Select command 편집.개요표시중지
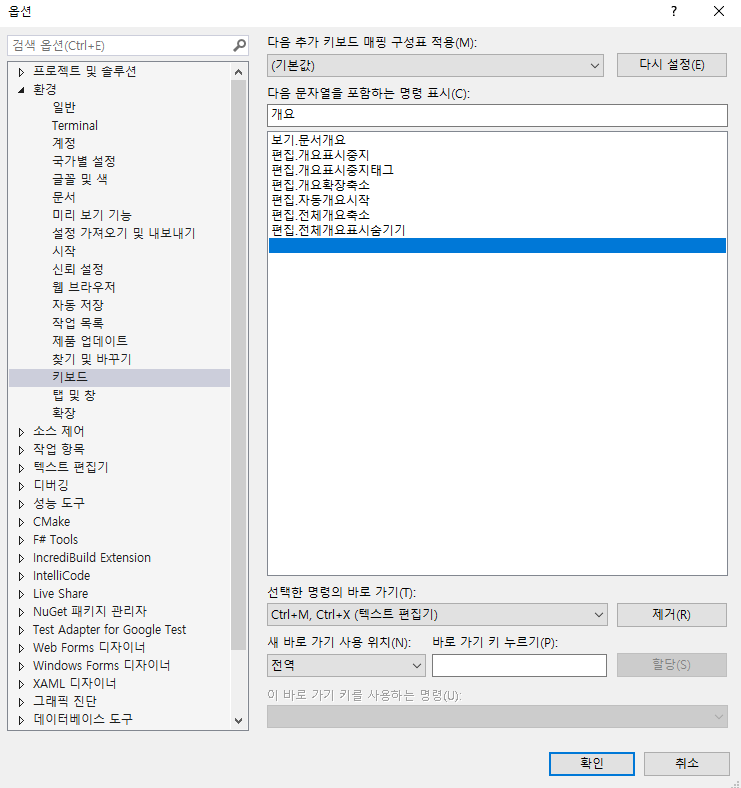Image resolution: width=741 pixels, height=788 pixels. [320, 155]
